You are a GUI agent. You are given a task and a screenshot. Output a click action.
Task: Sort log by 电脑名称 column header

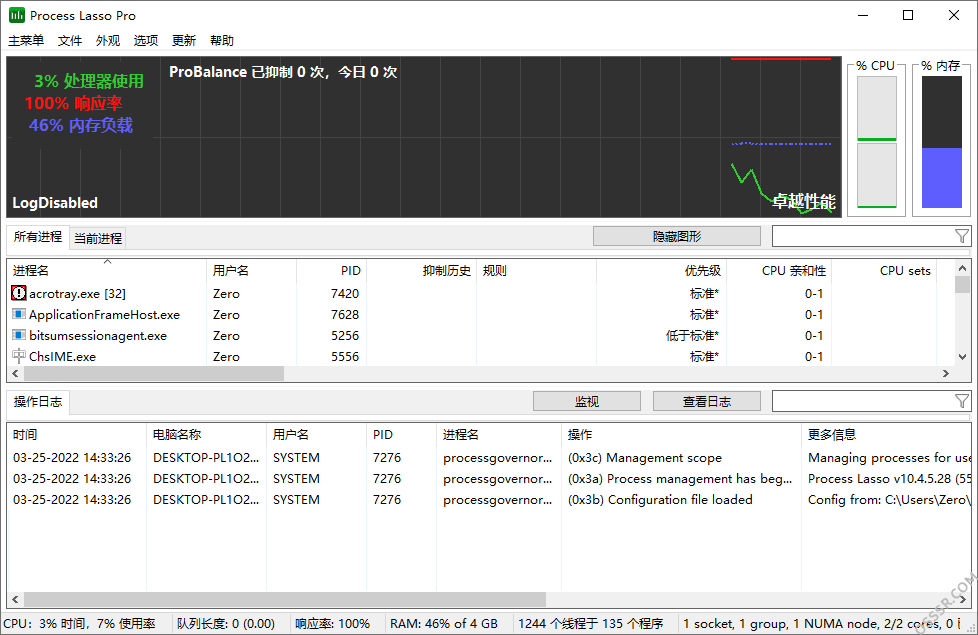tap(206, 435)
